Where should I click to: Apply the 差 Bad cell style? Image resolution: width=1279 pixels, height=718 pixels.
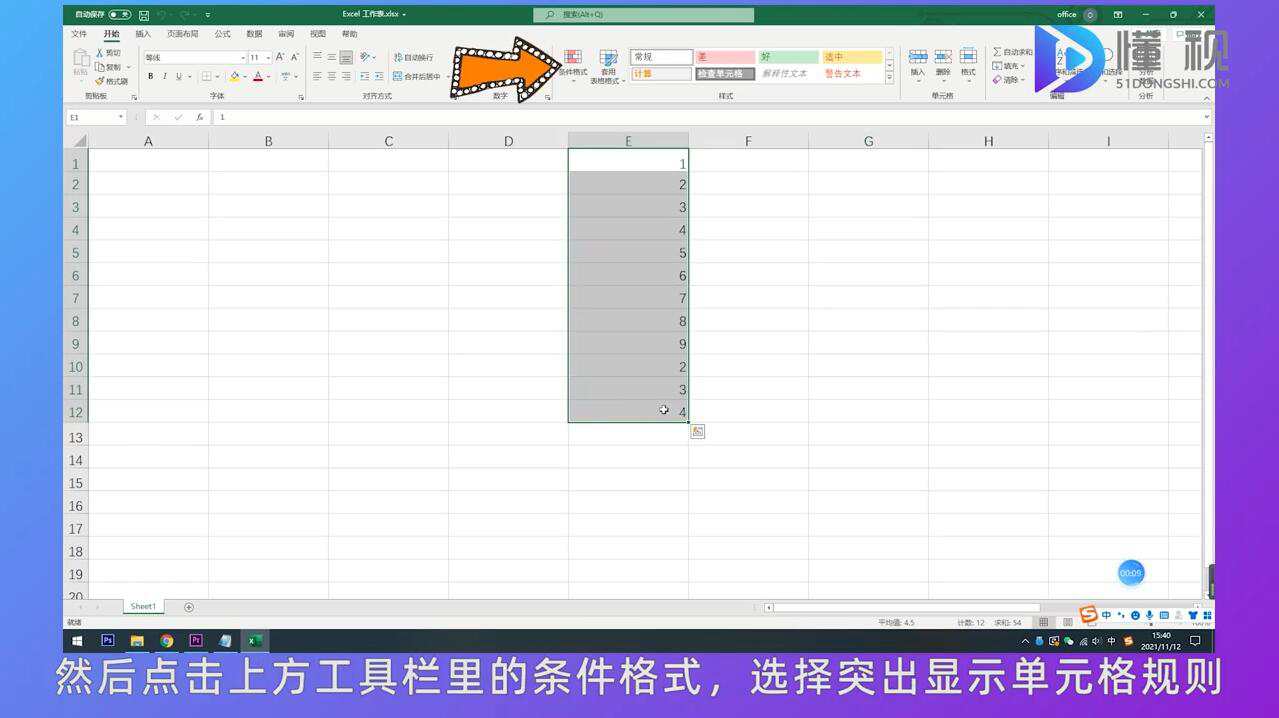pyautogui.click(x=725, y=57)
